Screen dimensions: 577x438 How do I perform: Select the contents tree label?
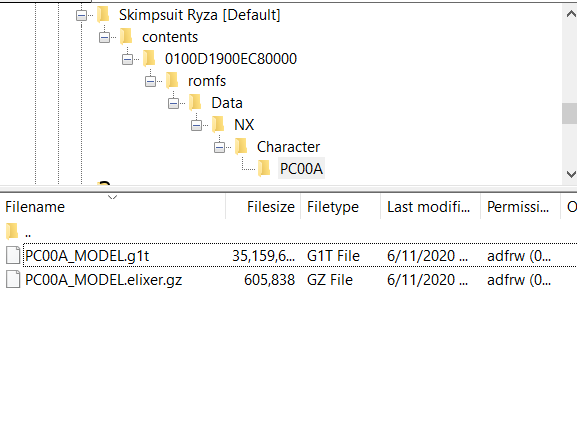(170, 37)
